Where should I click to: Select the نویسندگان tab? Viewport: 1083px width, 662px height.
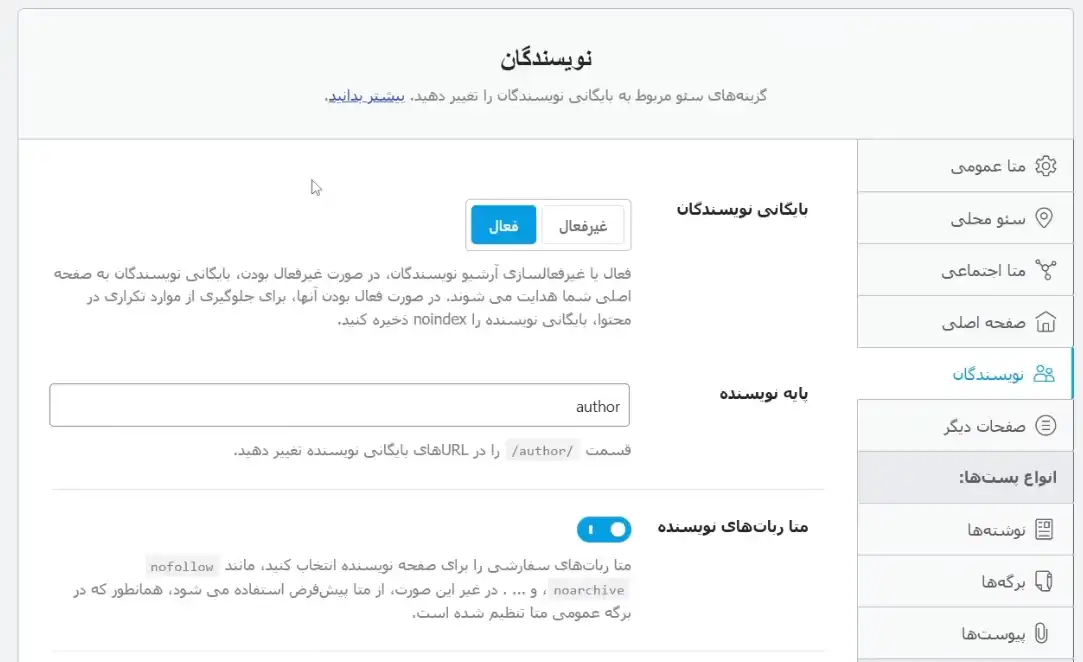[965, 374]
